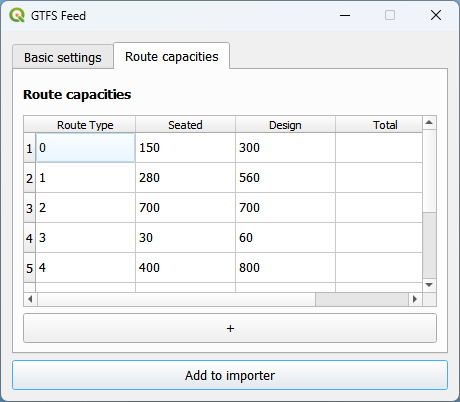Select the Design cell showing 300
The height and width of the screenshot is (402, 460).
click(x=285, y=148)
